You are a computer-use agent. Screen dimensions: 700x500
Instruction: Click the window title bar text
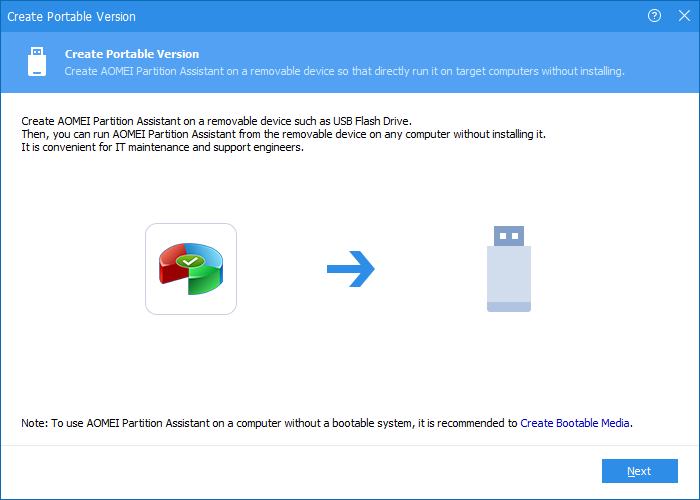pos(71,17)
